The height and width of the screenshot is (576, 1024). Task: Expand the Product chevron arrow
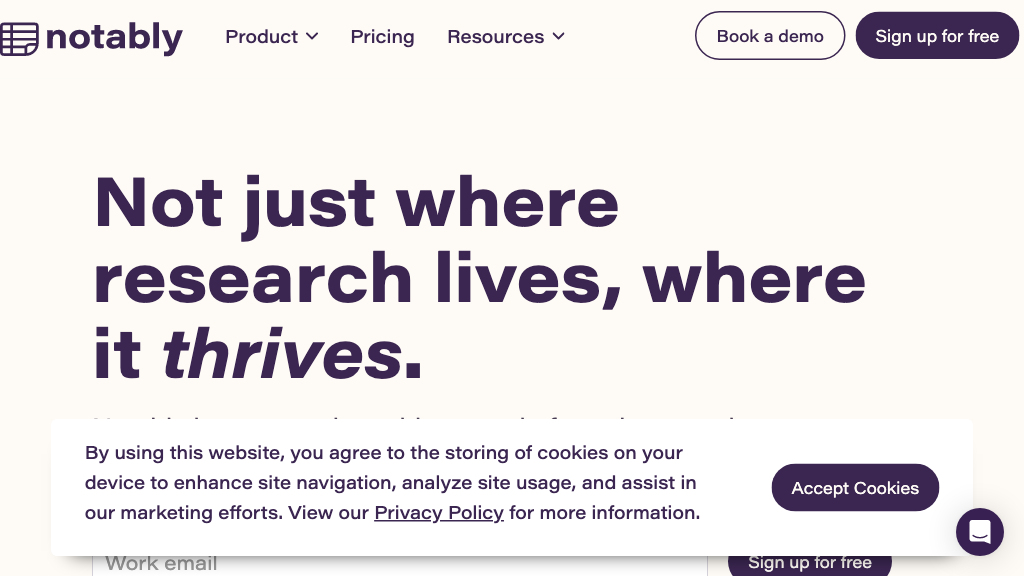312,36
